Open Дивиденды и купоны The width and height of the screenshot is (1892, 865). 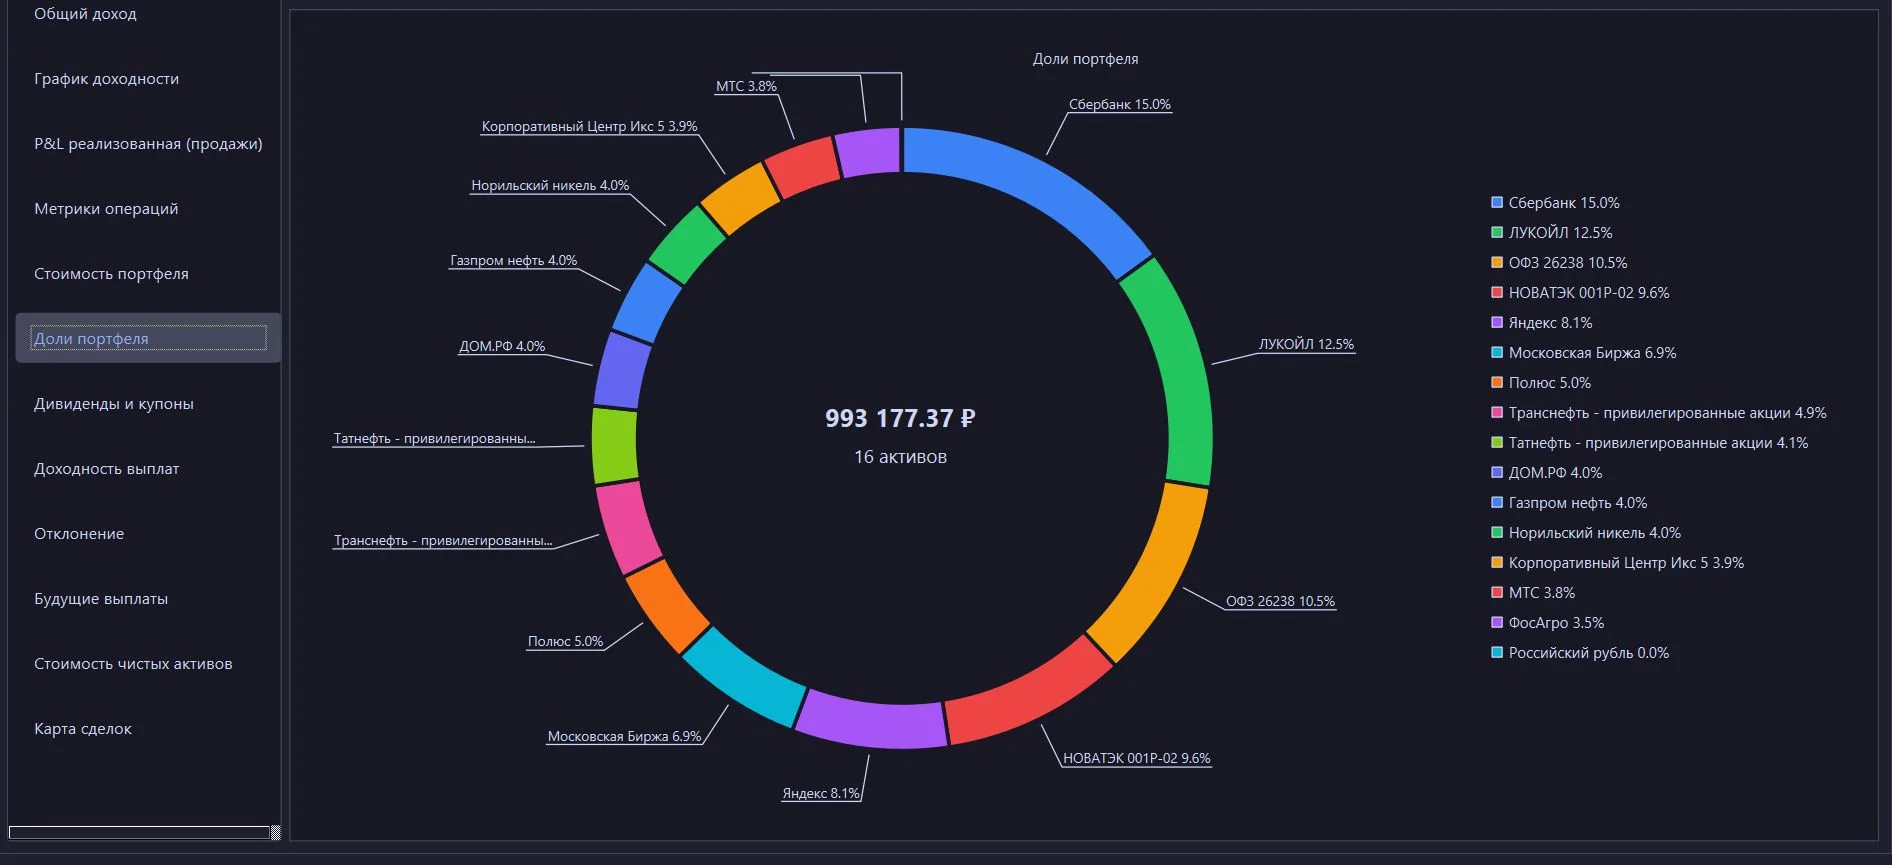(114, 404)
